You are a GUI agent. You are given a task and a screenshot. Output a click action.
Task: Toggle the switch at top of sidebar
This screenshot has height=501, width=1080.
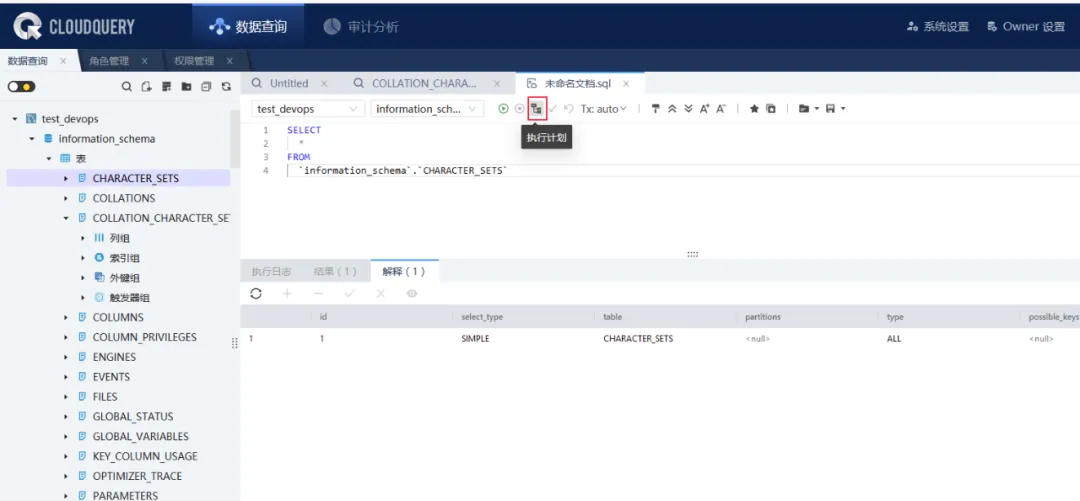[21, 87]
